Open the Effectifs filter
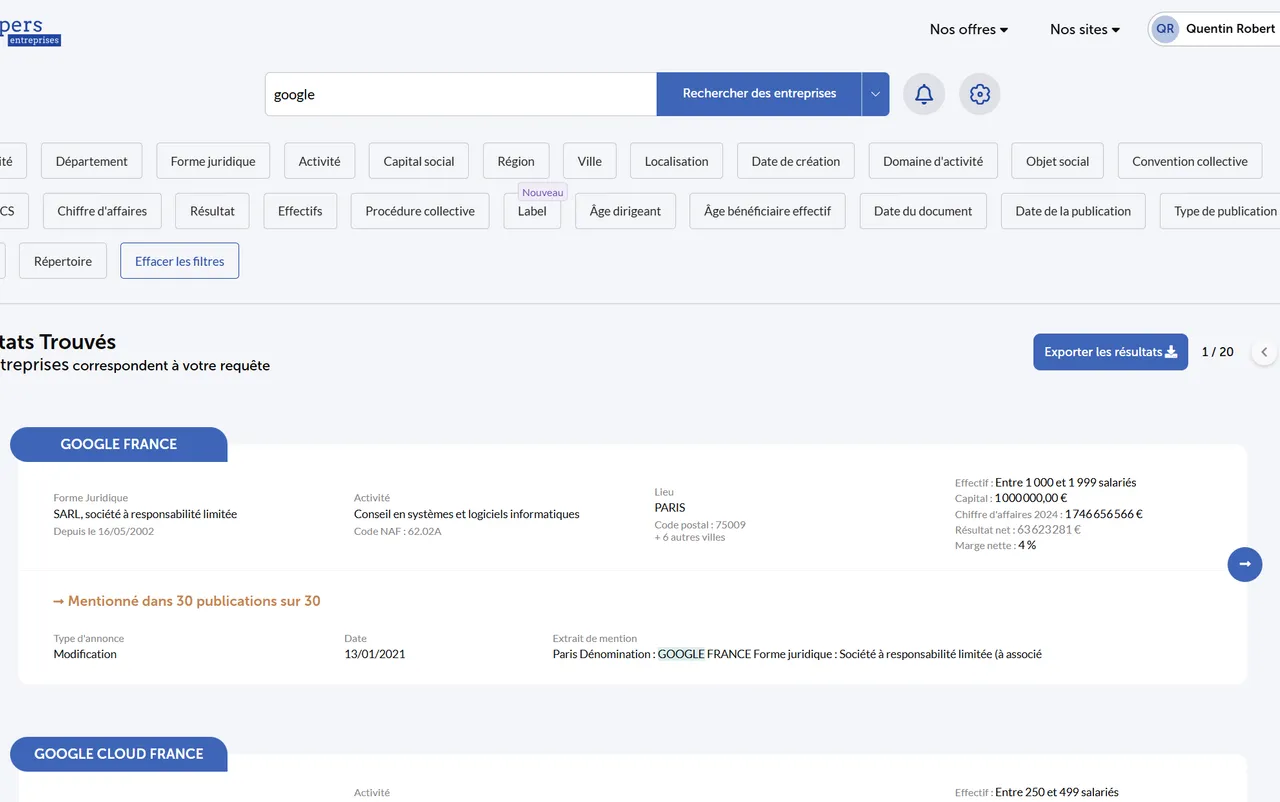1280x802 pixels. (300, 211)
